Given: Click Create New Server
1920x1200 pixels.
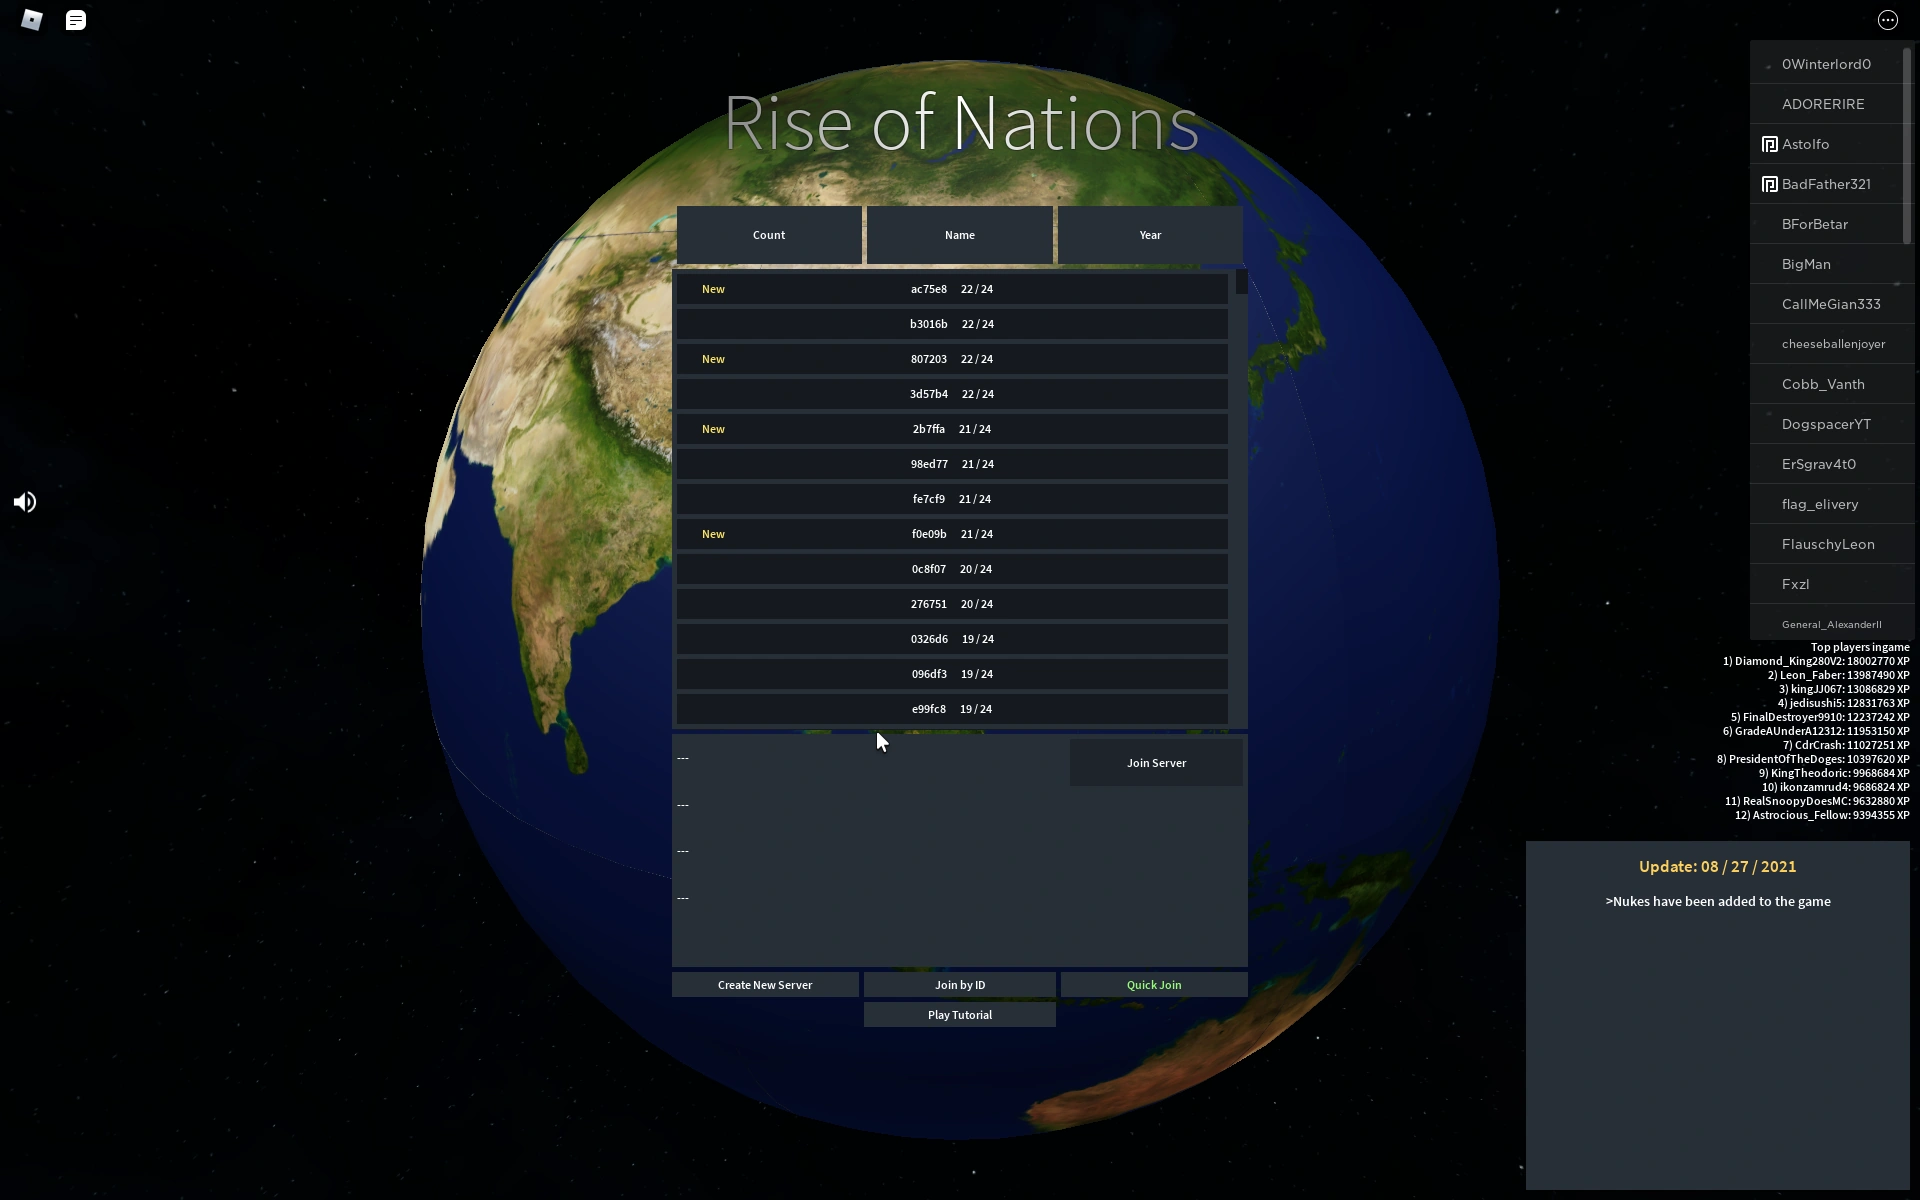Looking at the screenshot, I should click(x=765, y=985).
